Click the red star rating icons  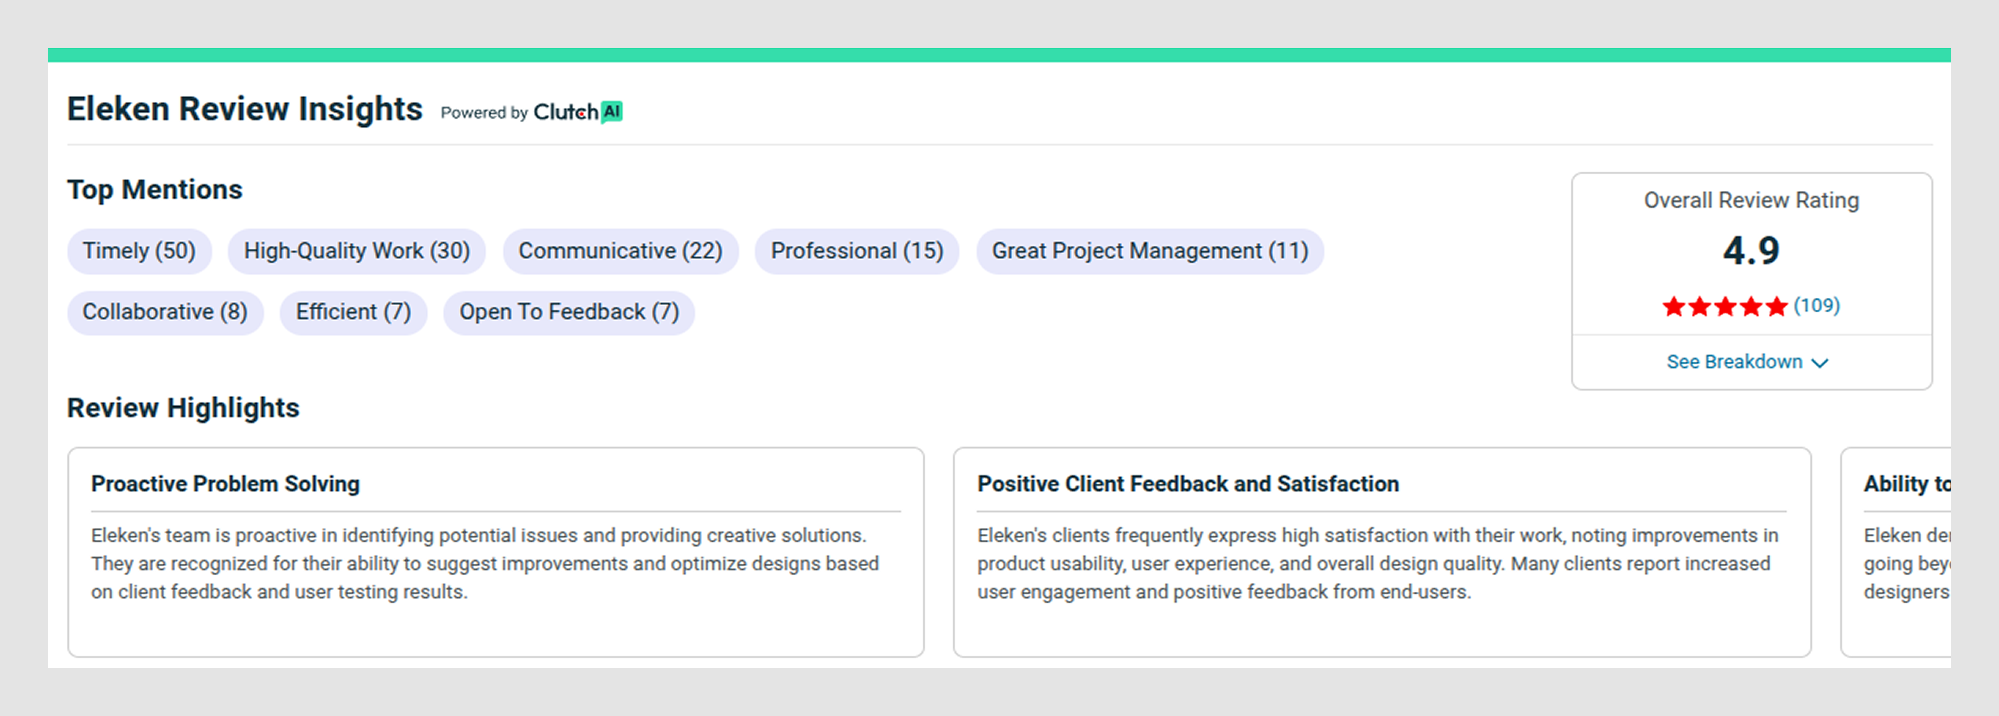[x=1725, y=306]
